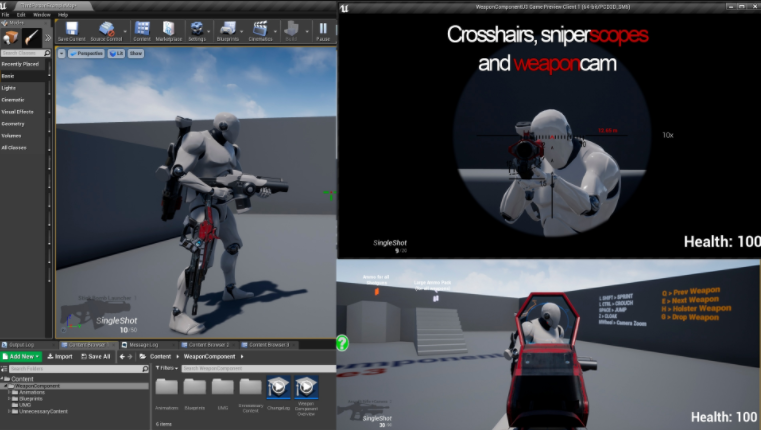Pause the running game simulation
This screenshot has height=430, width=761.
323,29
